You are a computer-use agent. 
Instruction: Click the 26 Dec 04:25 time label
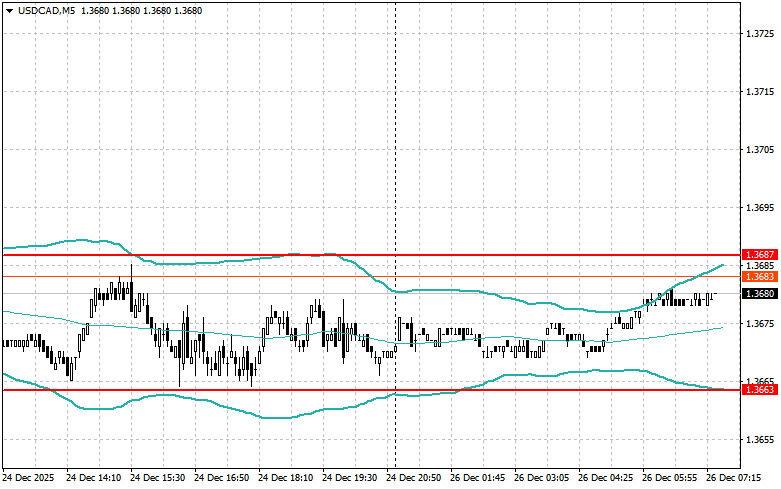[605, 478]
